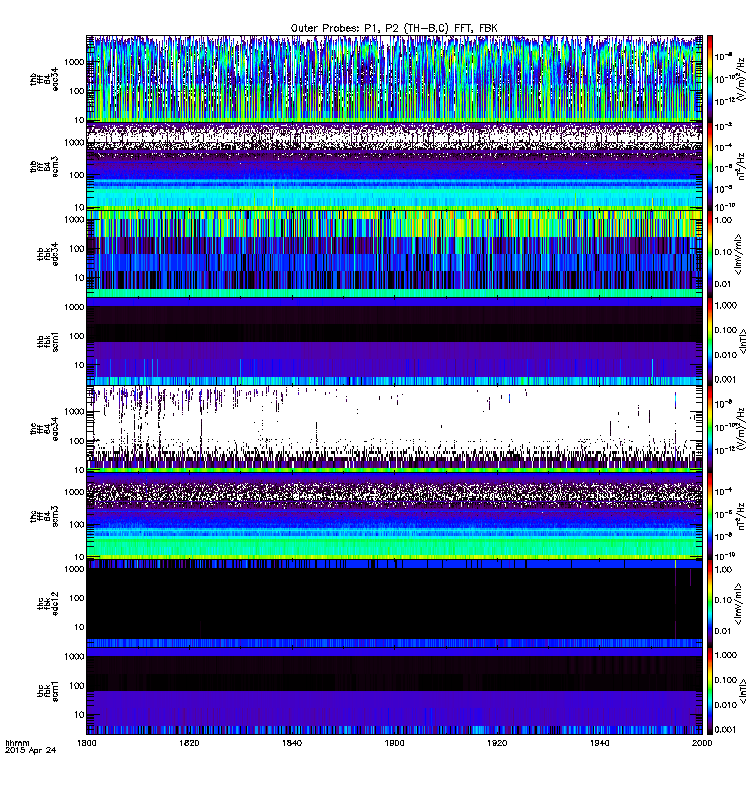Click the color bar of thc fbk scm1 panel
The height and width of the screenshot is (800, 750).
[x=709, y=691]
